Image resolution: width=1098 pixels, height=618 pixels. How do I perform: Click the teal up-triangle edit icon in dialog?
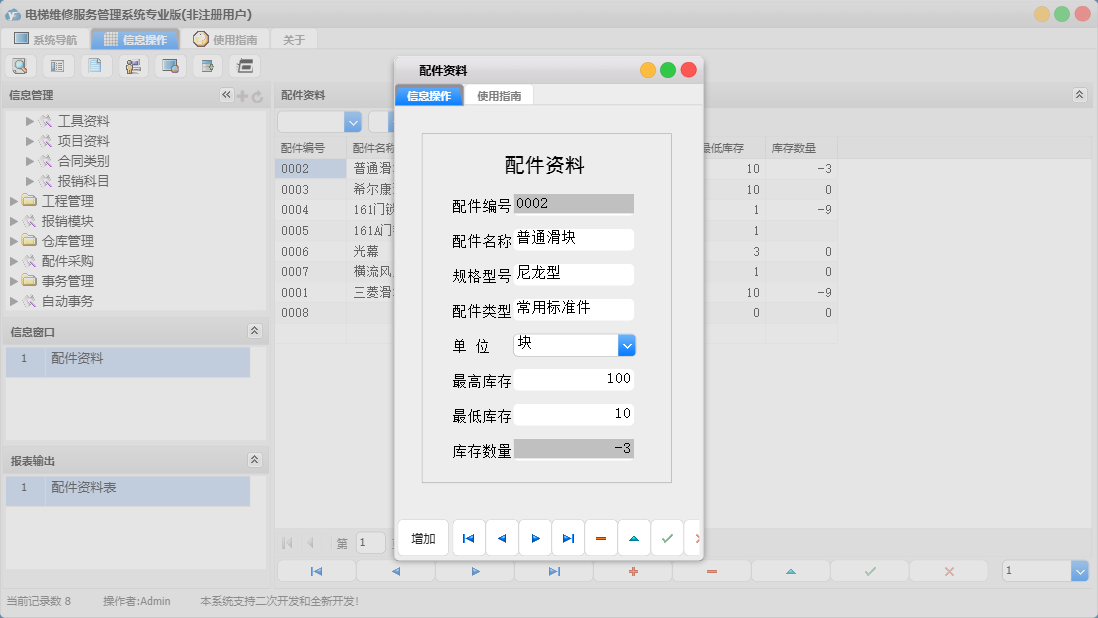(634, 538)
